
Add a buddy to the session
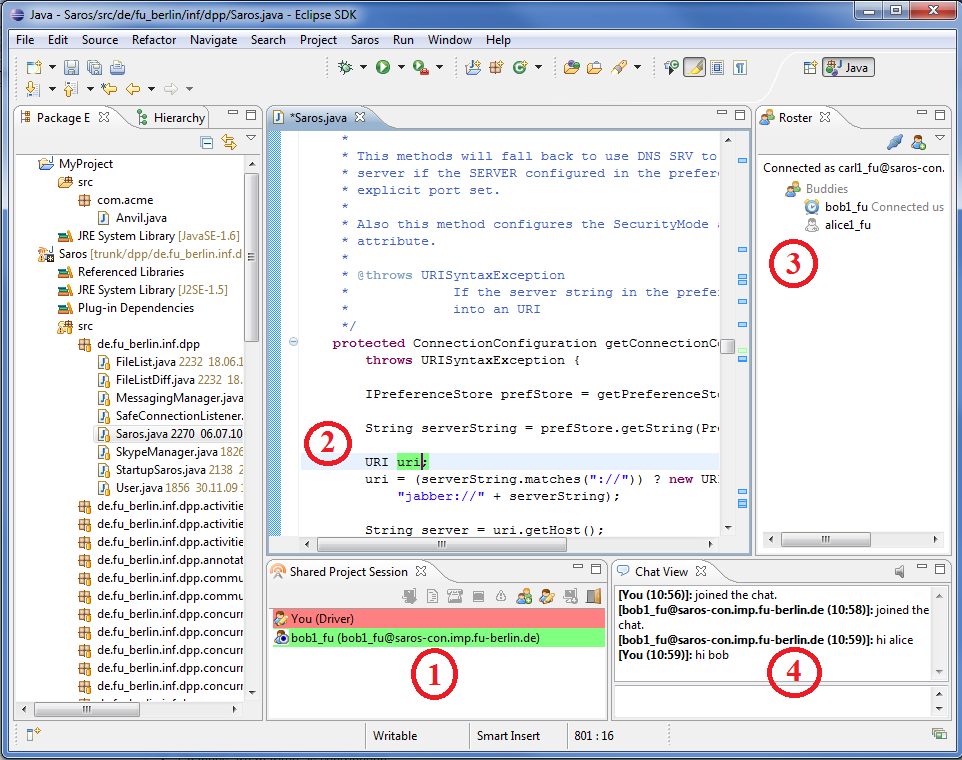523,595
